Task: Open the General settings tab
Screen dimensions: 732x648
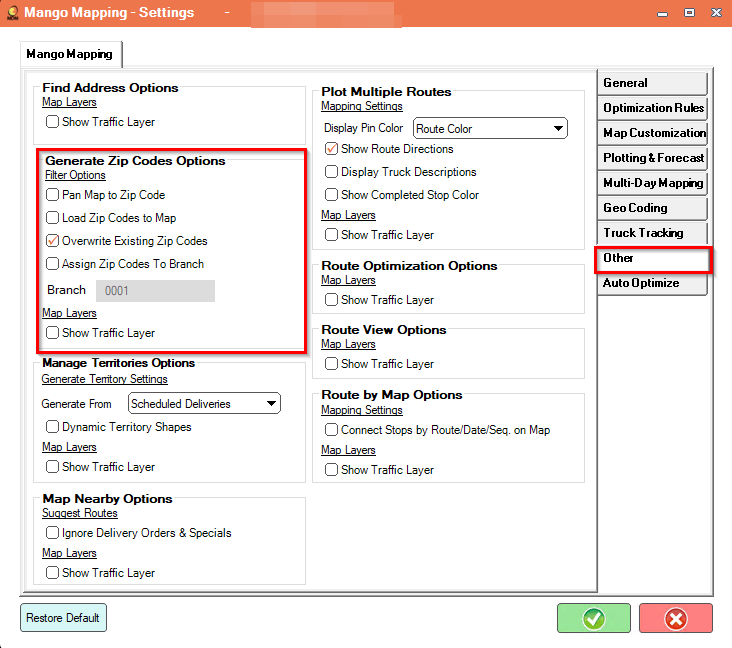Action: (x=652, y=83)
